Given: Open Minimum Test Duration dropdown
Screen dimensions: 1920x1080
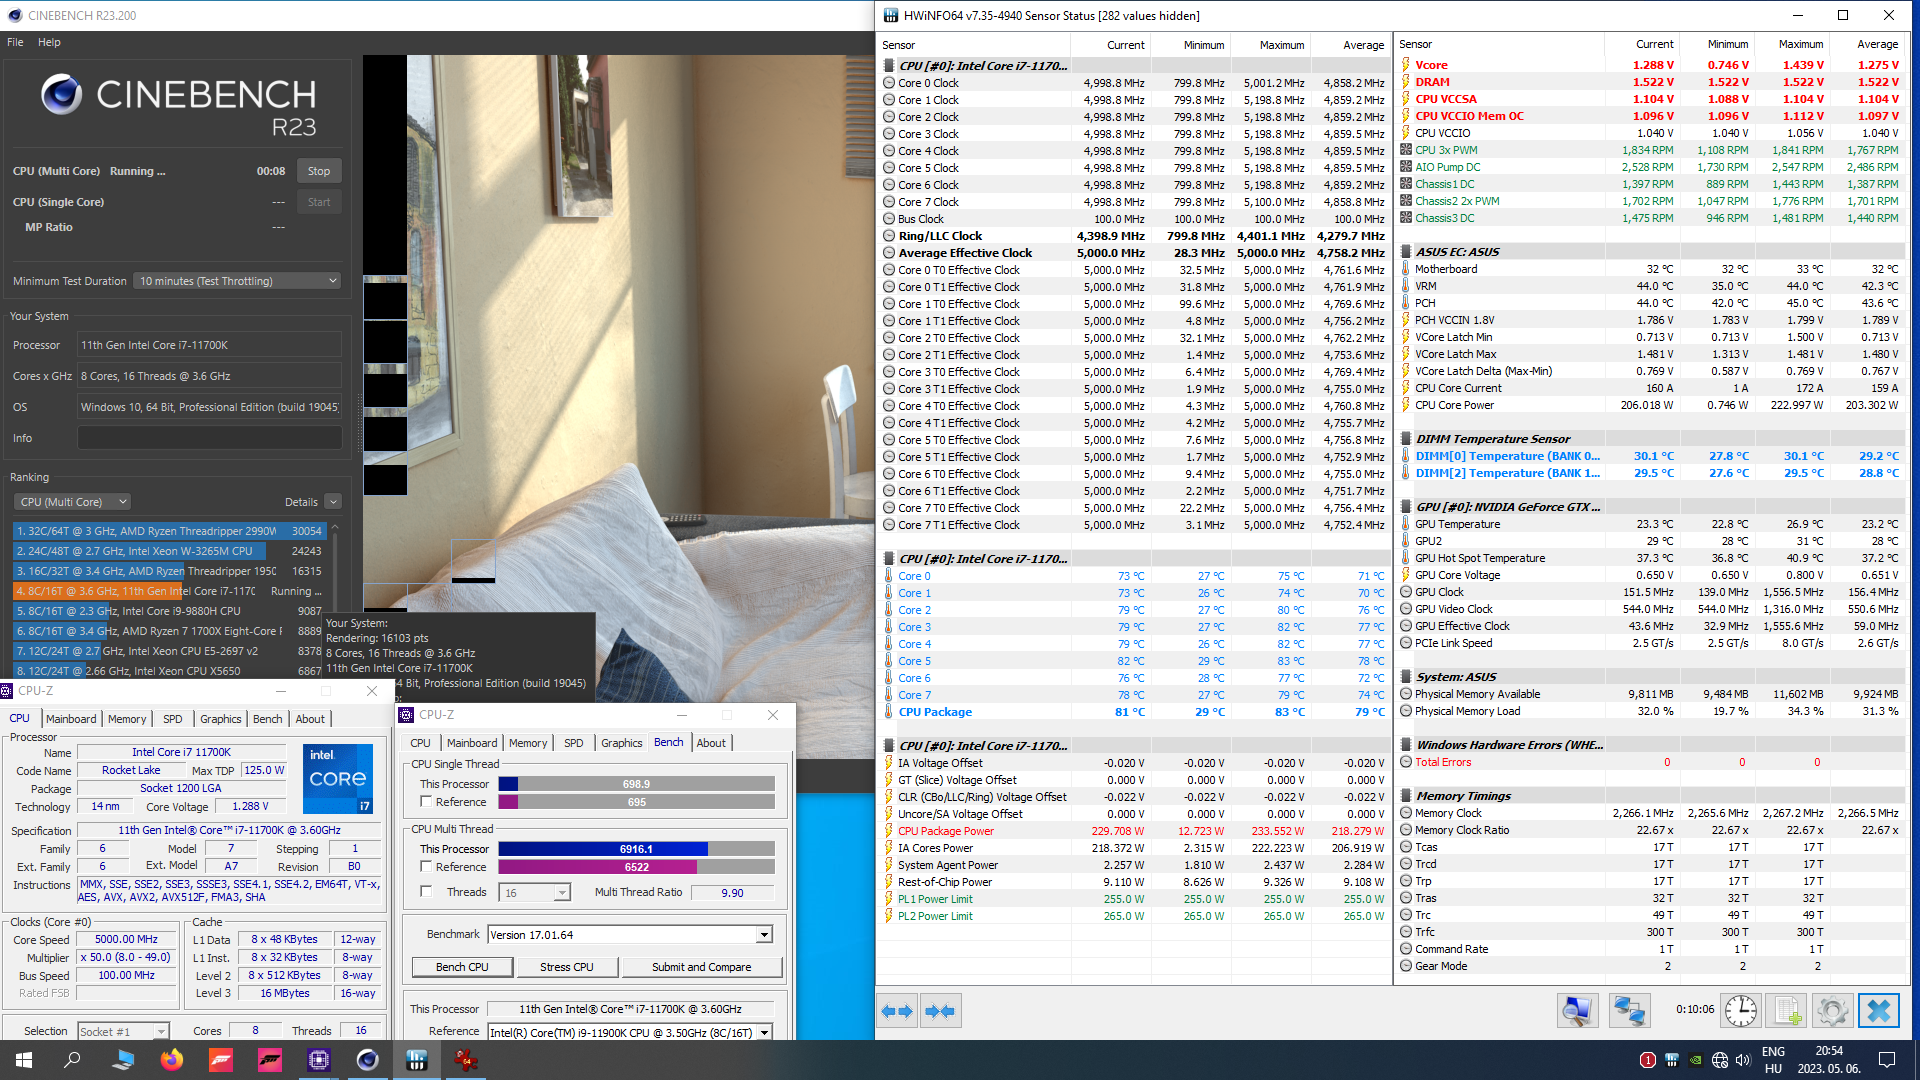Looking at the screenshot, I should [238, 281].
